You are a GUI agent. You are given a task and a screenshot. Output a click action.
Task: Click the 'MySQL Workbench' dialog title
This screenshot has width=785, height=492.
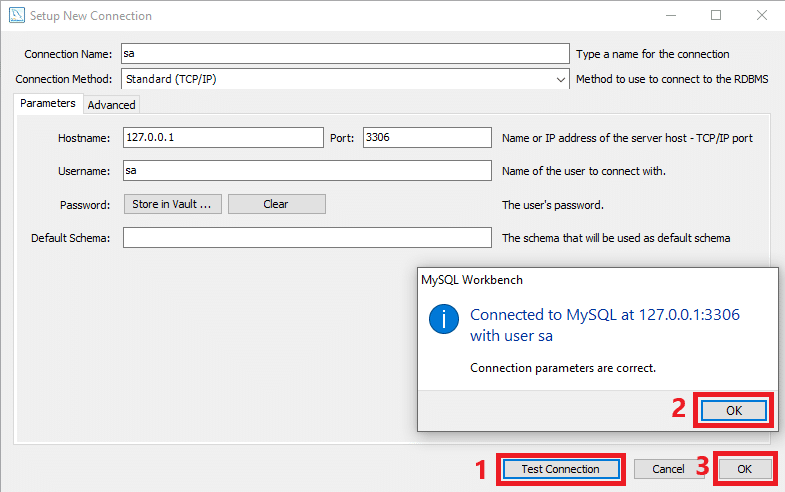[472, 280]
